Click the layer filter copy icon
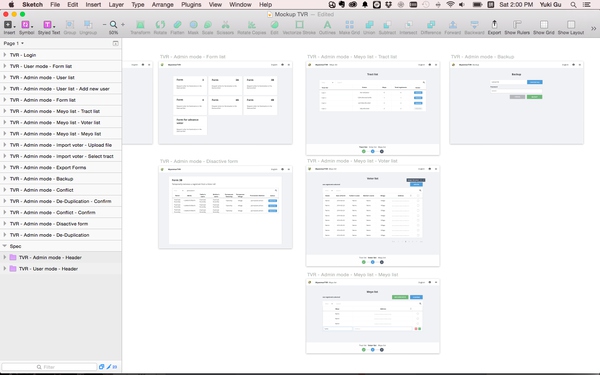The image size is (600, 375). pyautogui.click(x=101, y=367)
